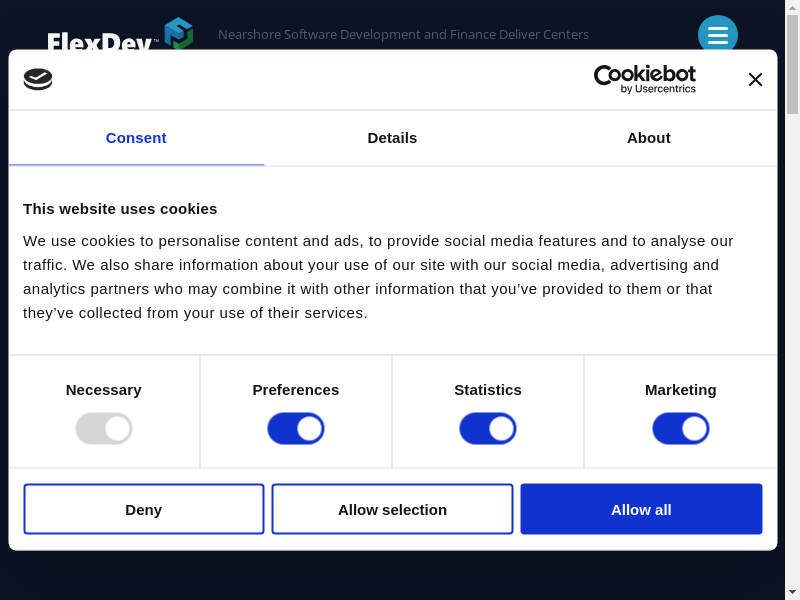Accept cookies with Allow all
The width and height of the screenshot is (800, 600).
point(641,510)
